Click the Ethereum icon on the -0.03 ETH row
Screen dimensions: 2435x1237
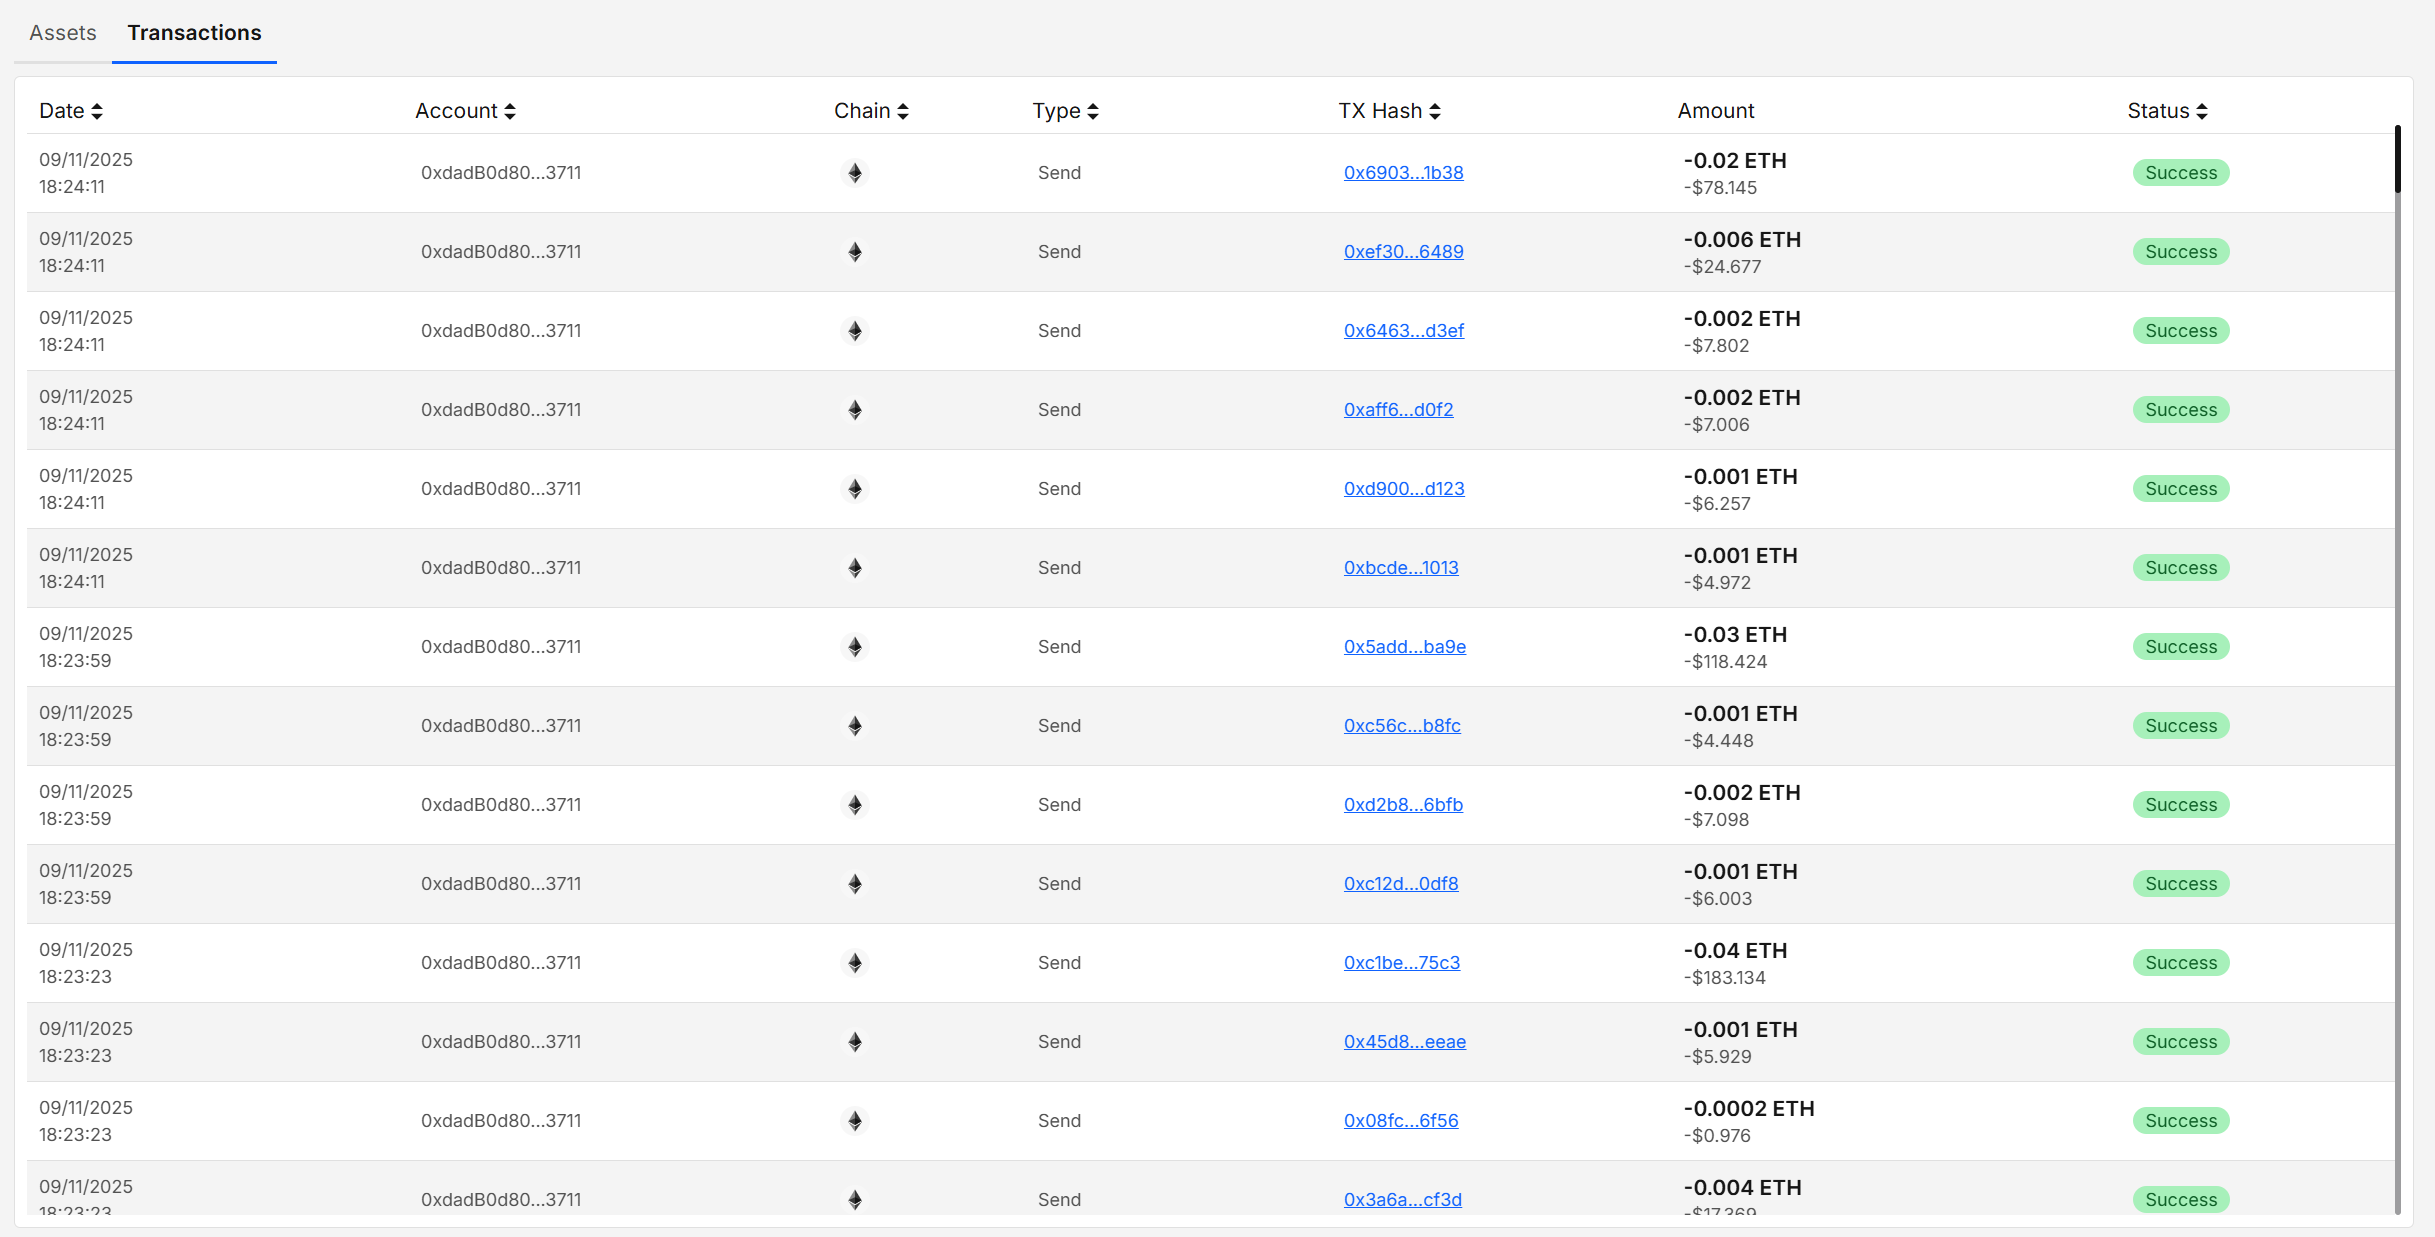[854, 646]
